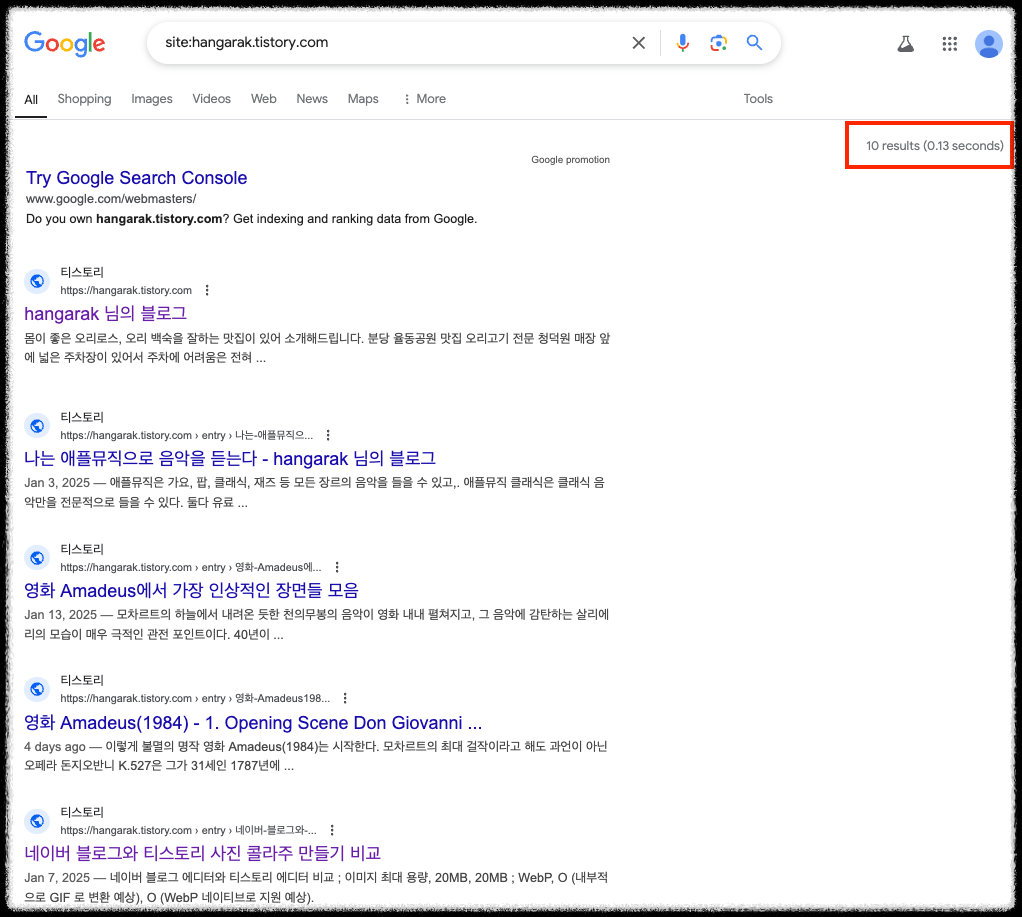Open Search Labs flask icon
This screenshot has width=1022, height=917.
[905, 44]
